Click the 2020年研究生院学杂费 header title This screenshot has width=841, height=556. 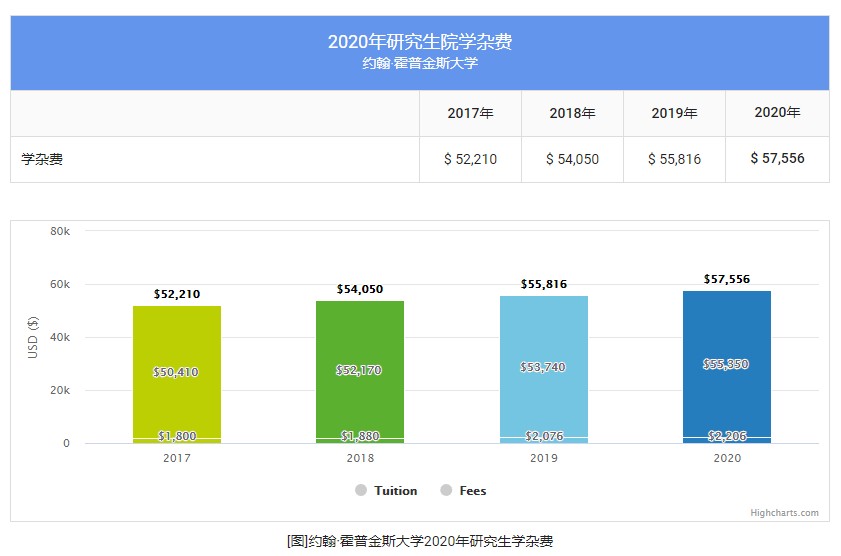coord(420,42)
